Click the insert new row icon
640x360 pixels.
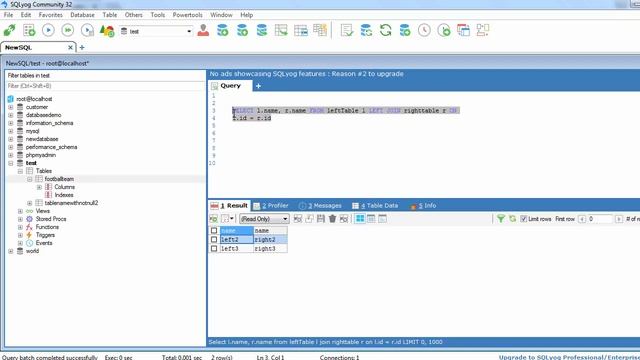click(x=298, y=219)
